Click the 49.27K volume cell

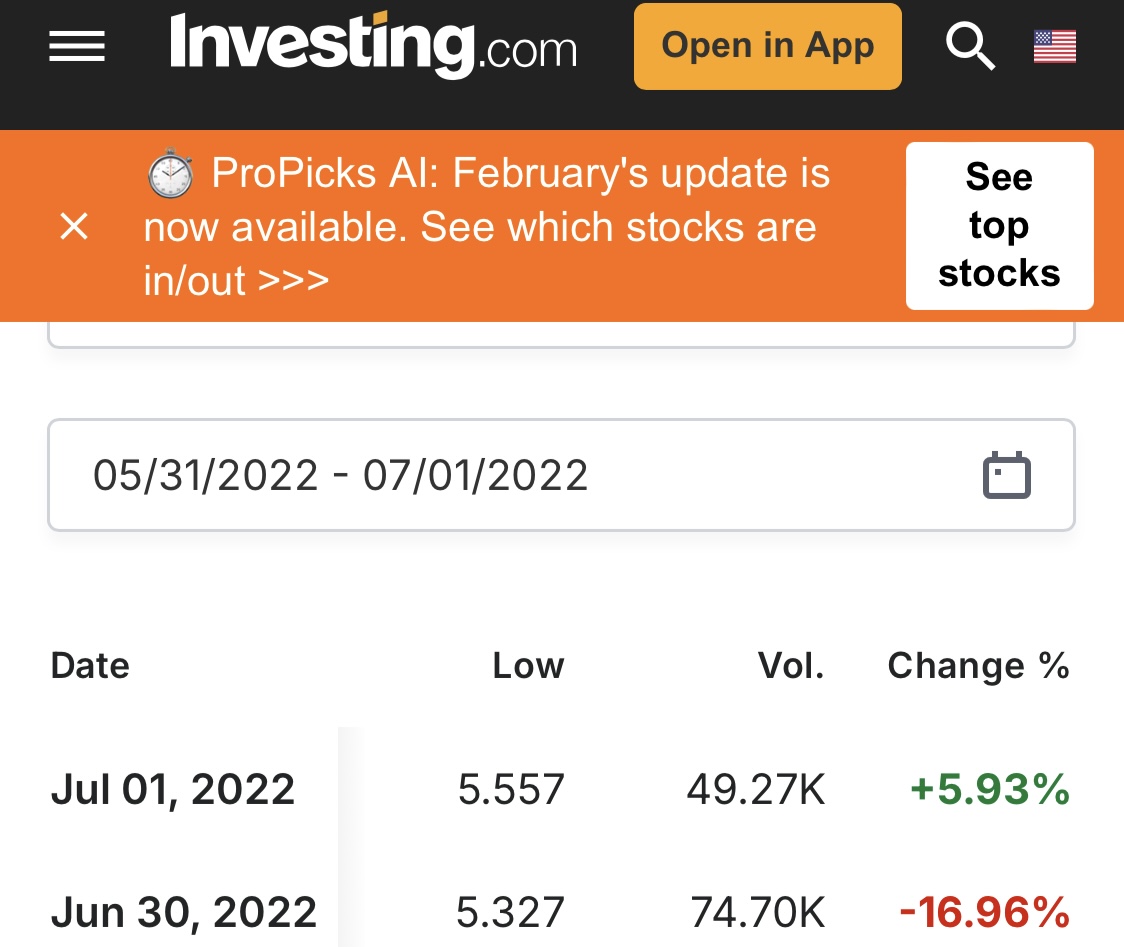coord(756,791)
